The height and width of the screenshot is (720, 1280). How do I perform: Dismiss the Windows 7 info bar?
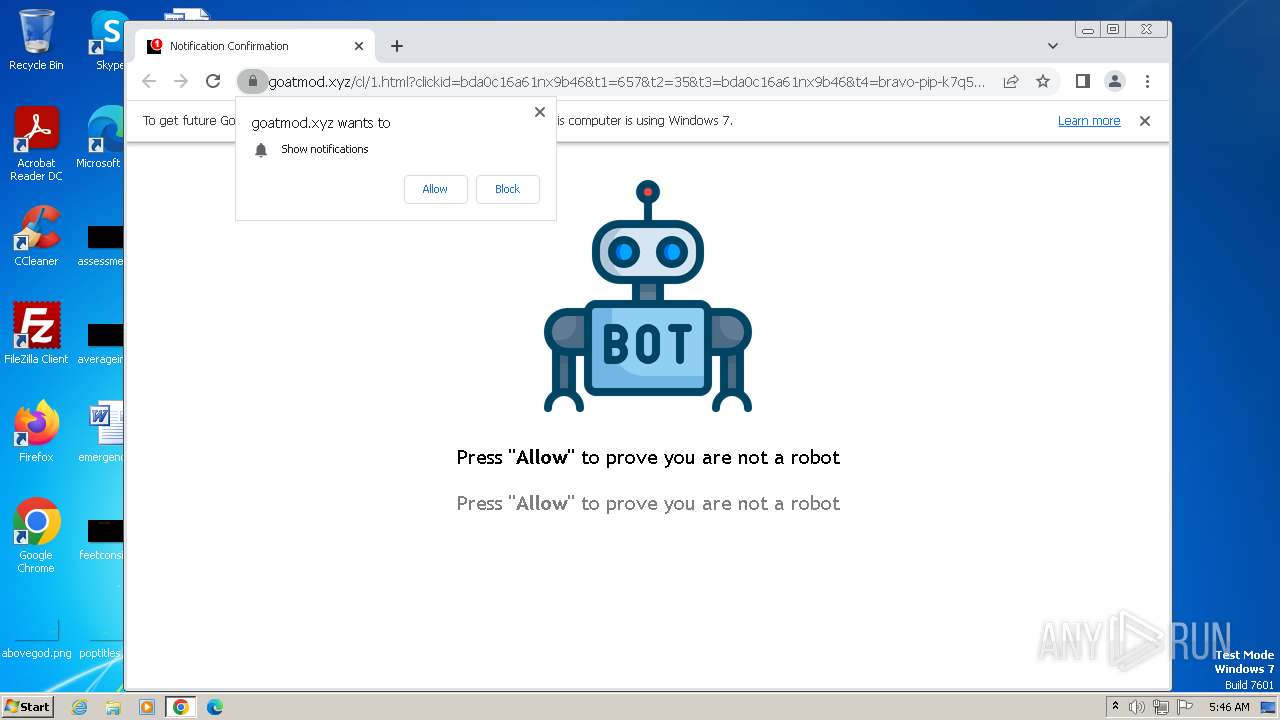1145,121
